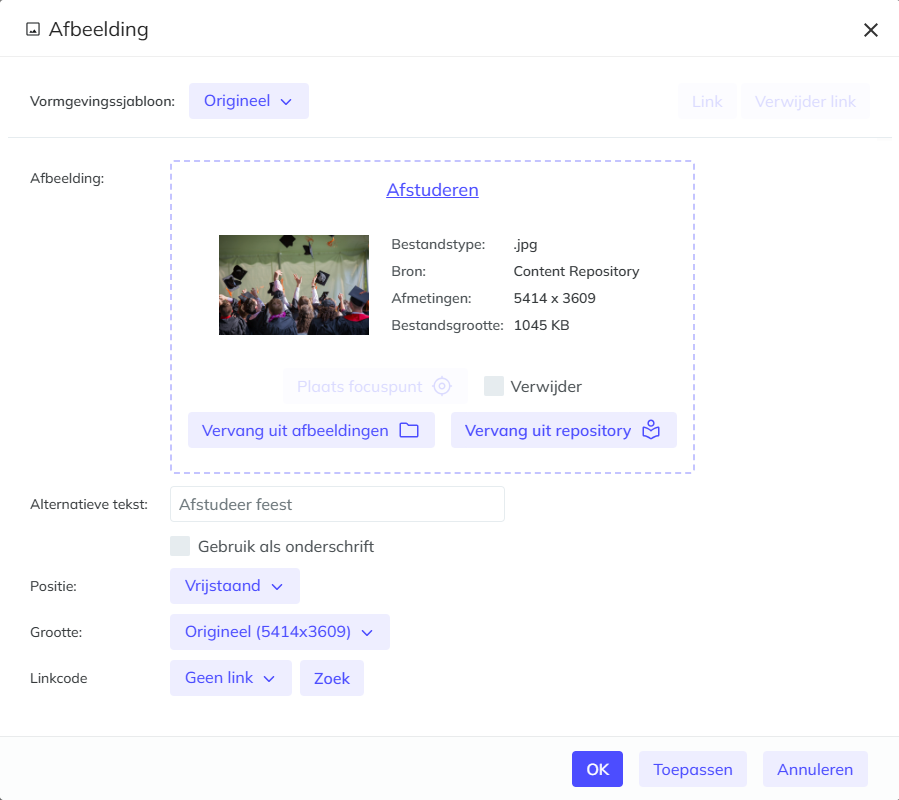Cancel using the Annuleren button
Viewport: 899px width, 800px height.
(x=815, y=769)
